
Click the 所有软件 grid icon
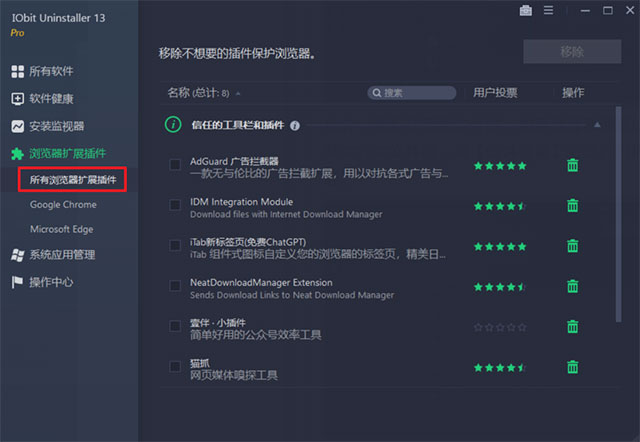[18, 71]
